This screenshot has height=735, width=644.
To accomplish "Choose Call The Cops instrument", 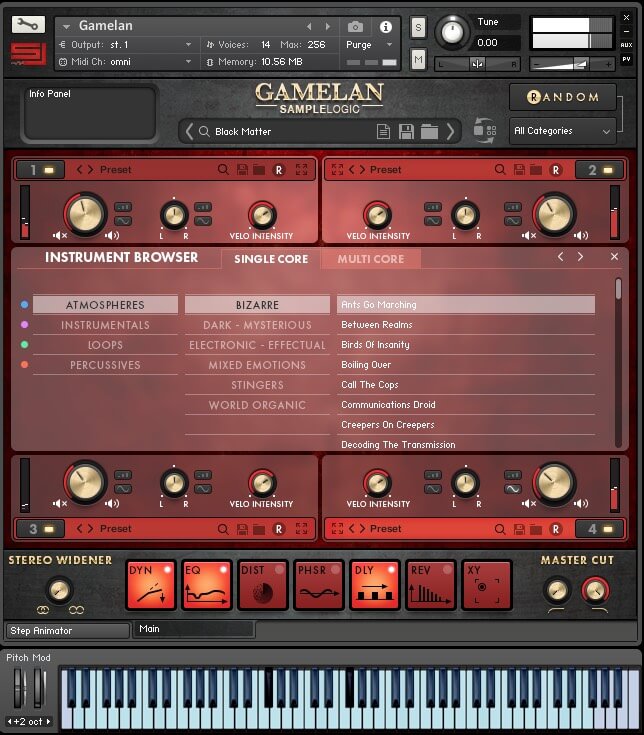I will pyautogui.click(x=466, y=384).
